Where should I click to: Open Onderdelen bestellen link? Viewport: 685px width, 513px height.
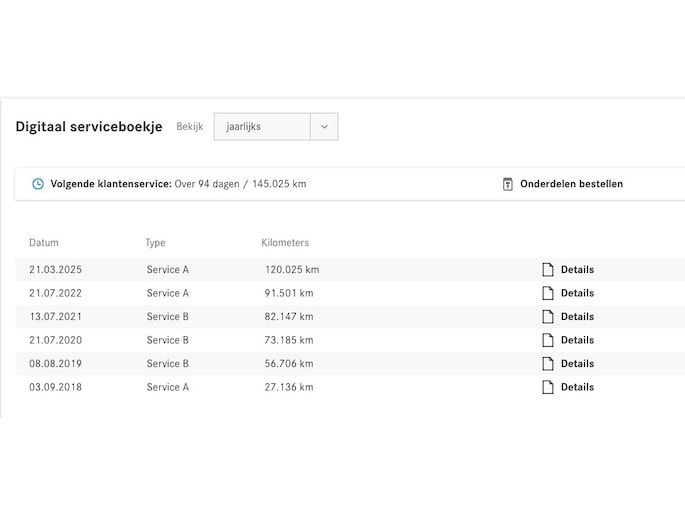pos(571,184)
